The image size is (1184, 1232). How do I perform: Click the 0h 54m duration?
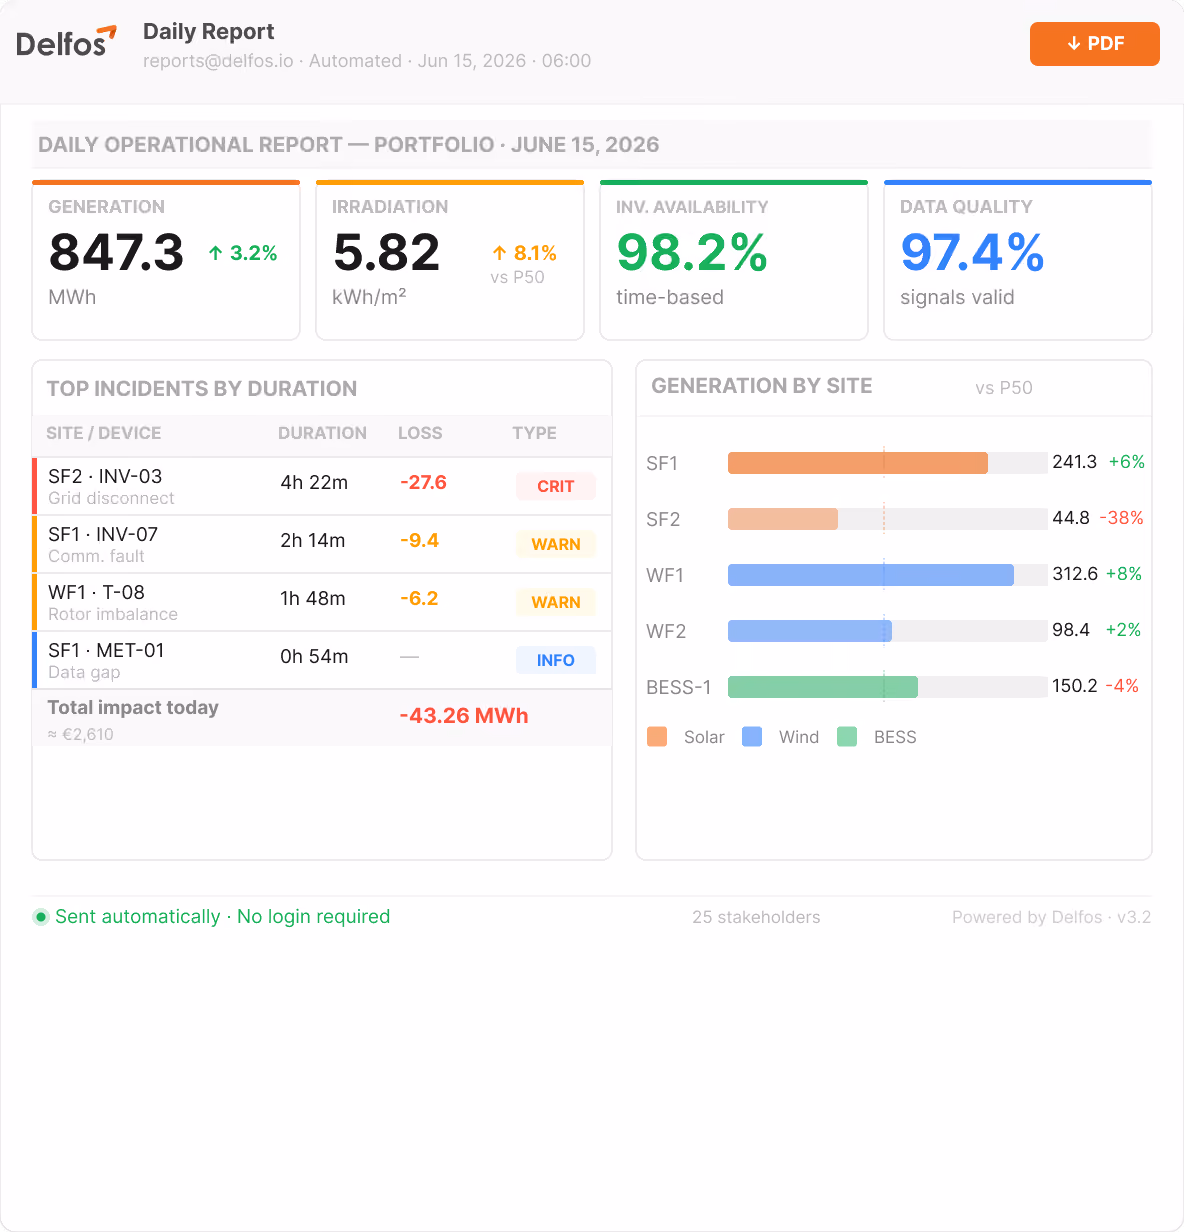pos(314,657)
